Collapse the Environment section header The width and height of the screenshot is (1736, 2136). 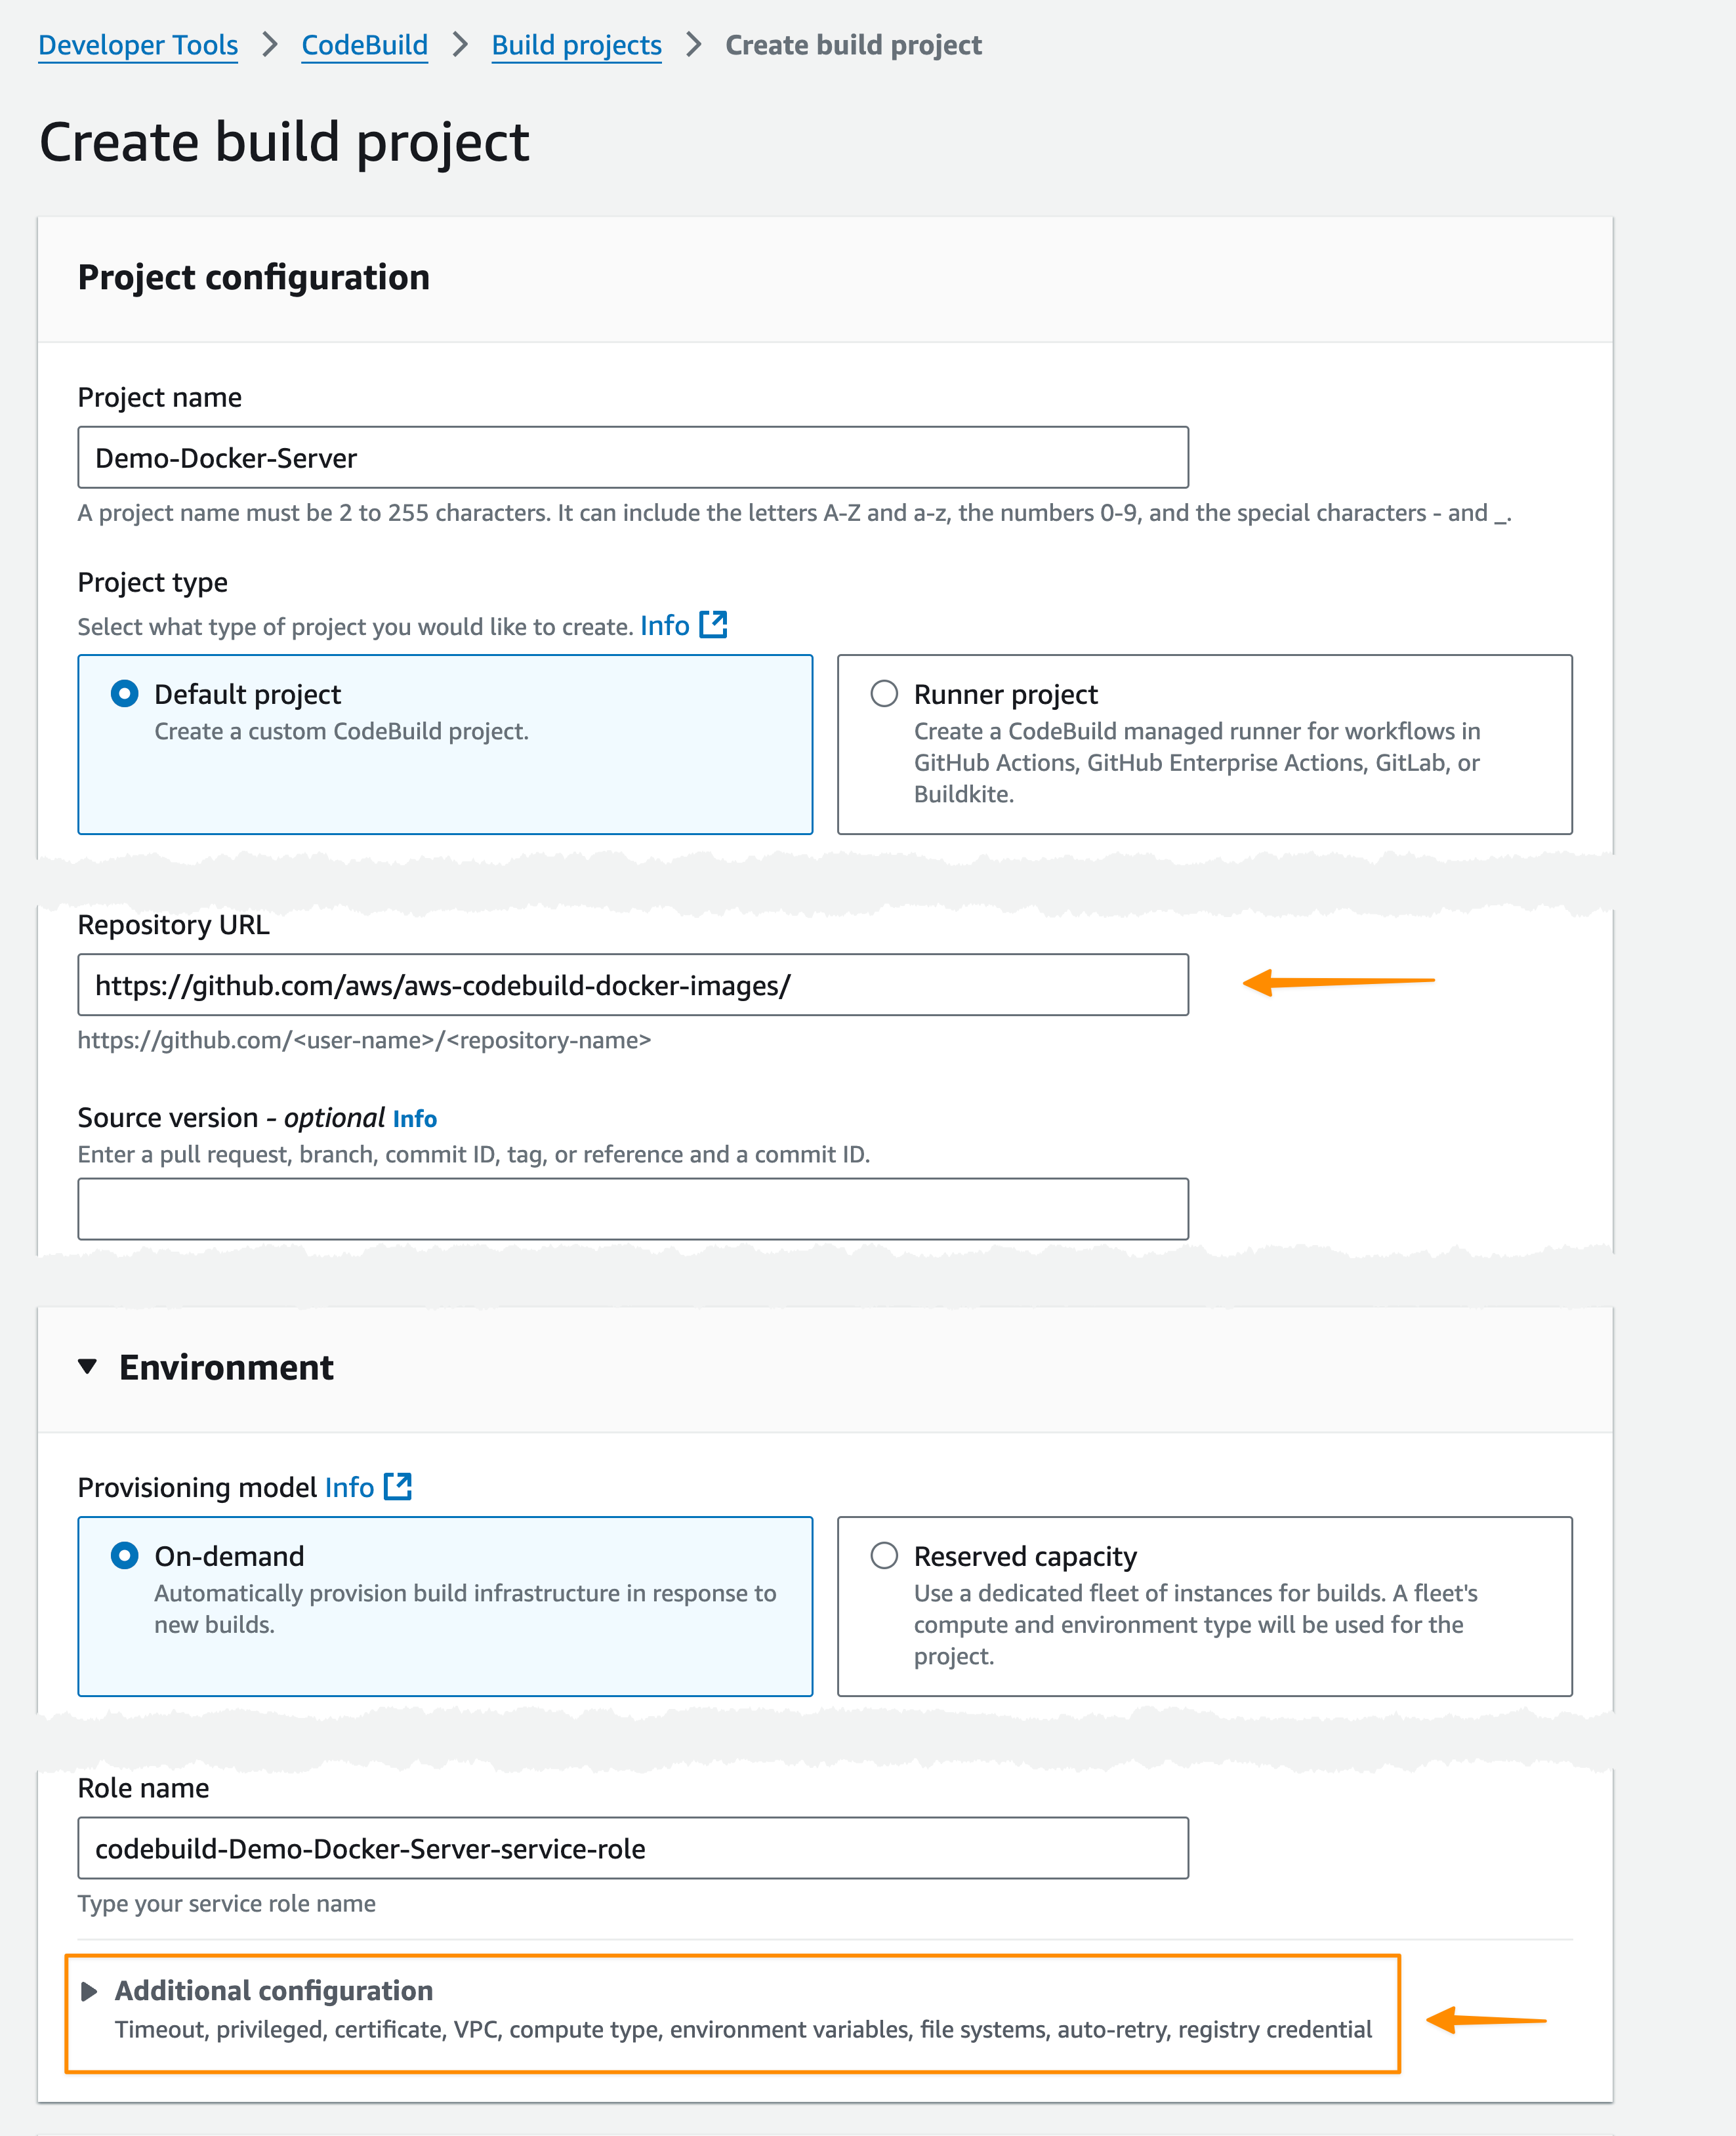[226, 1367]
